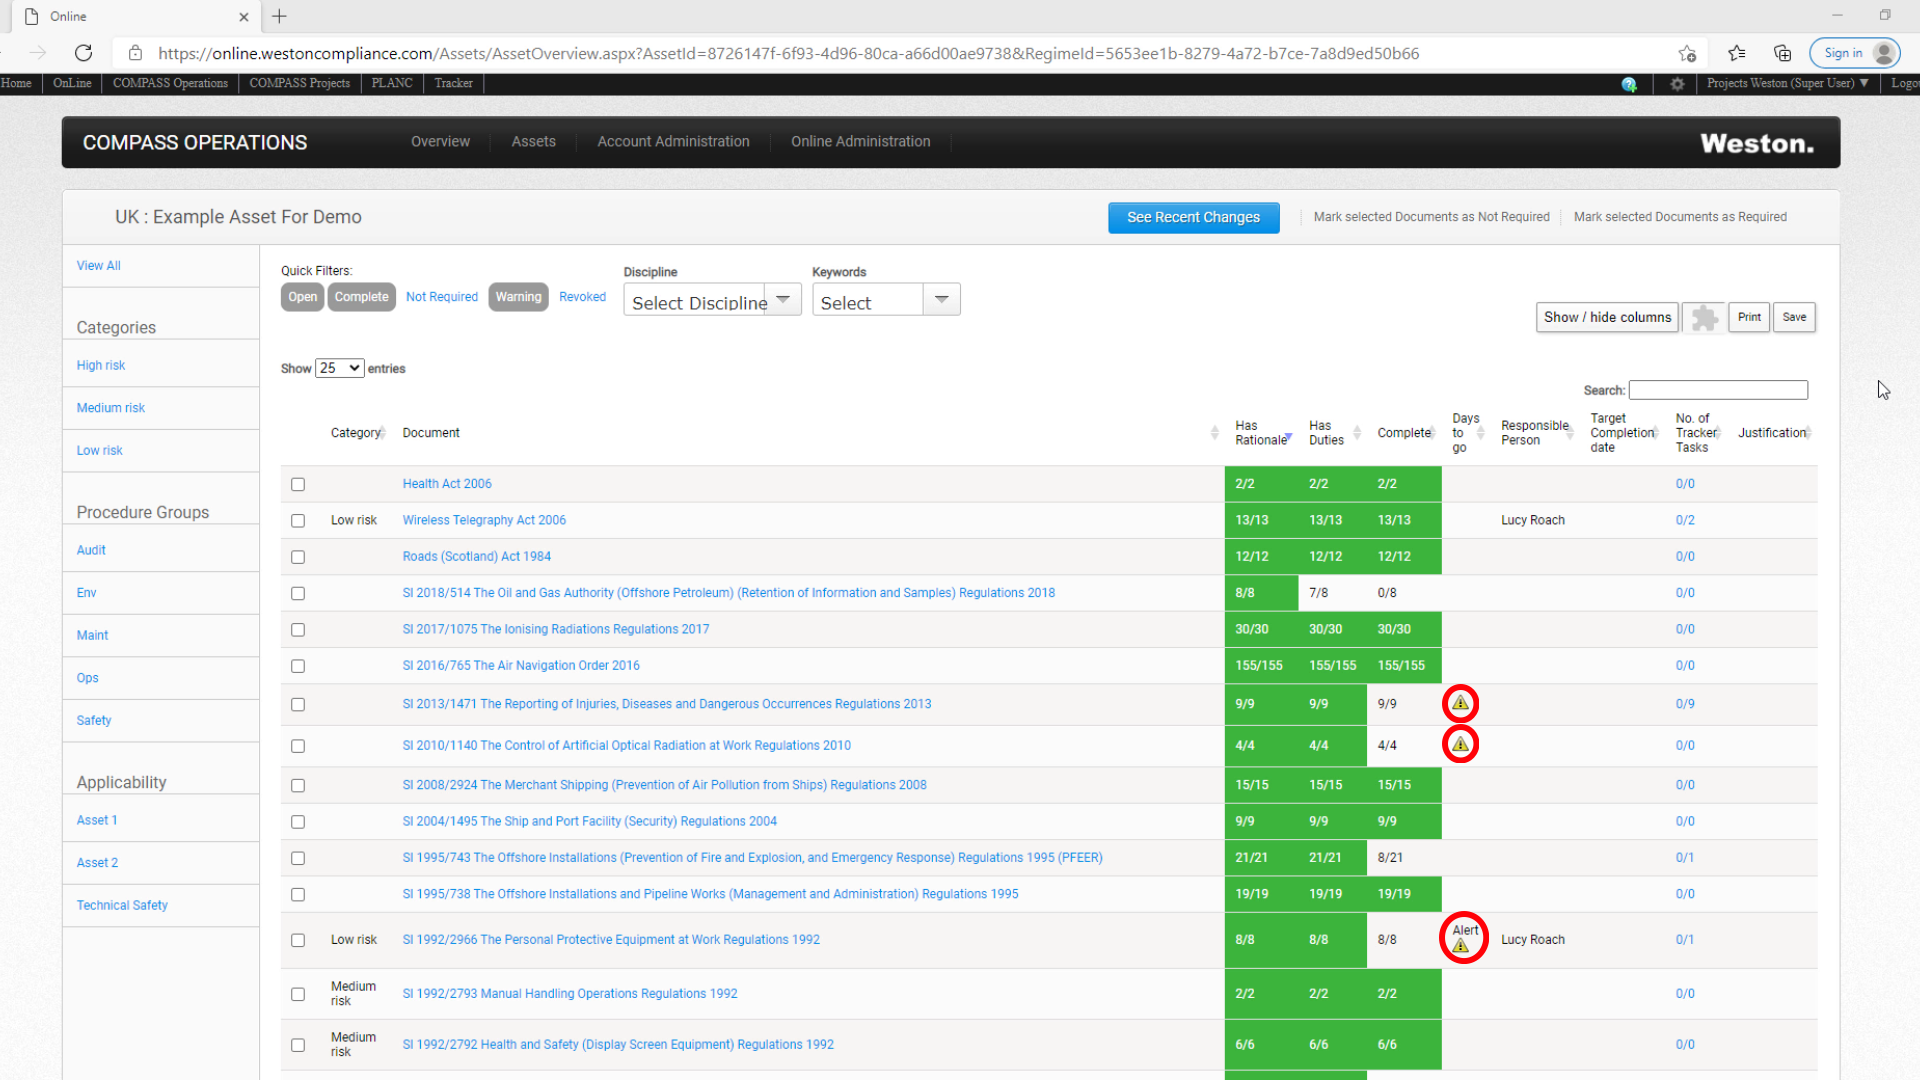Open the browser favorites list icon
Image resolution: width=1920 pixels, height=1080 pixels.
click(x=1737, y=53)
